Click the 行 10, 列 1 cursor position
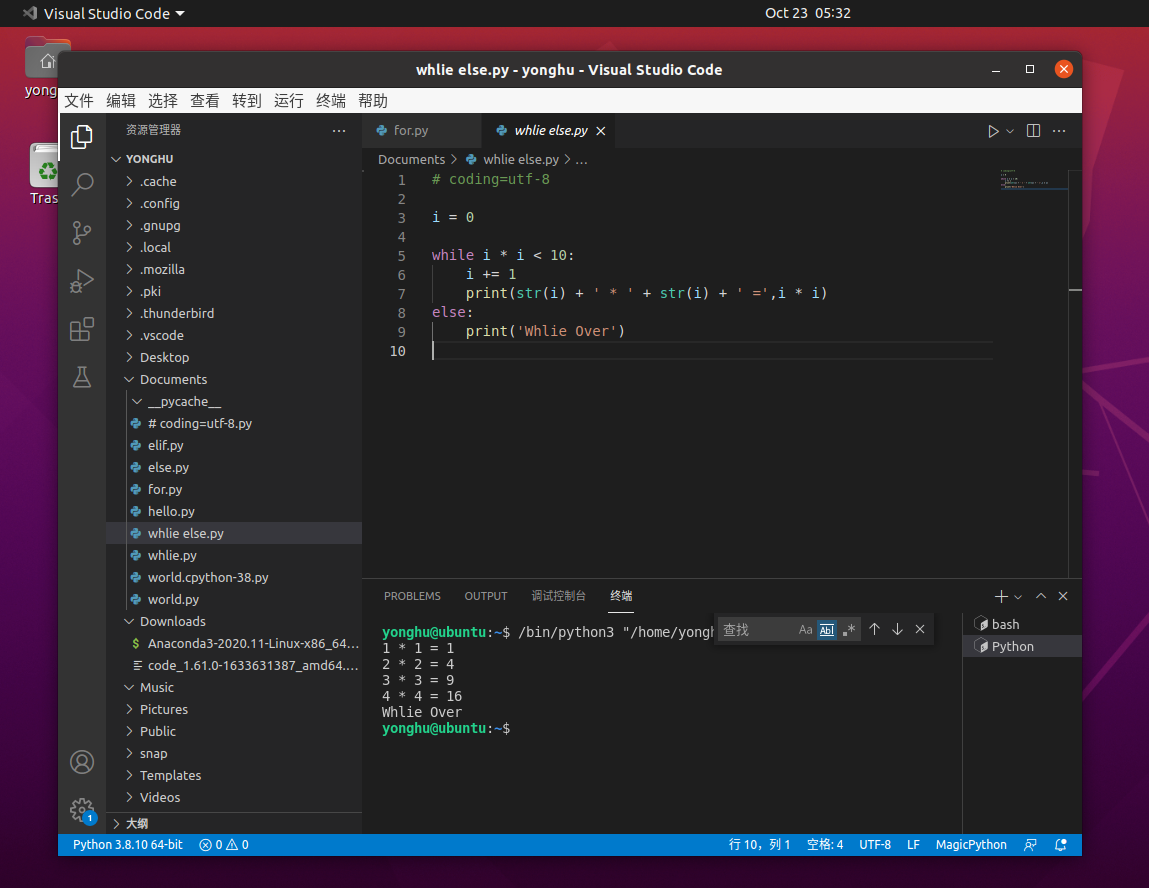The width and height of the screenshot is (1149, 888). click(x=759, y=845)
